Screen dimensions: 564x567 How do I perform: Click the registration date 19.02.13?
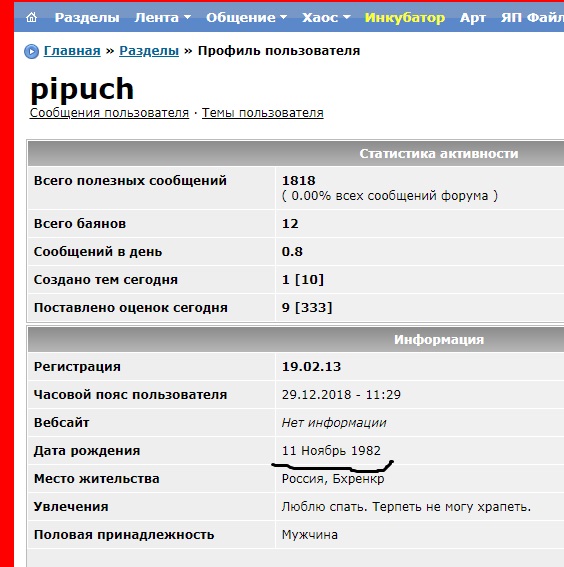click(311, 367)
